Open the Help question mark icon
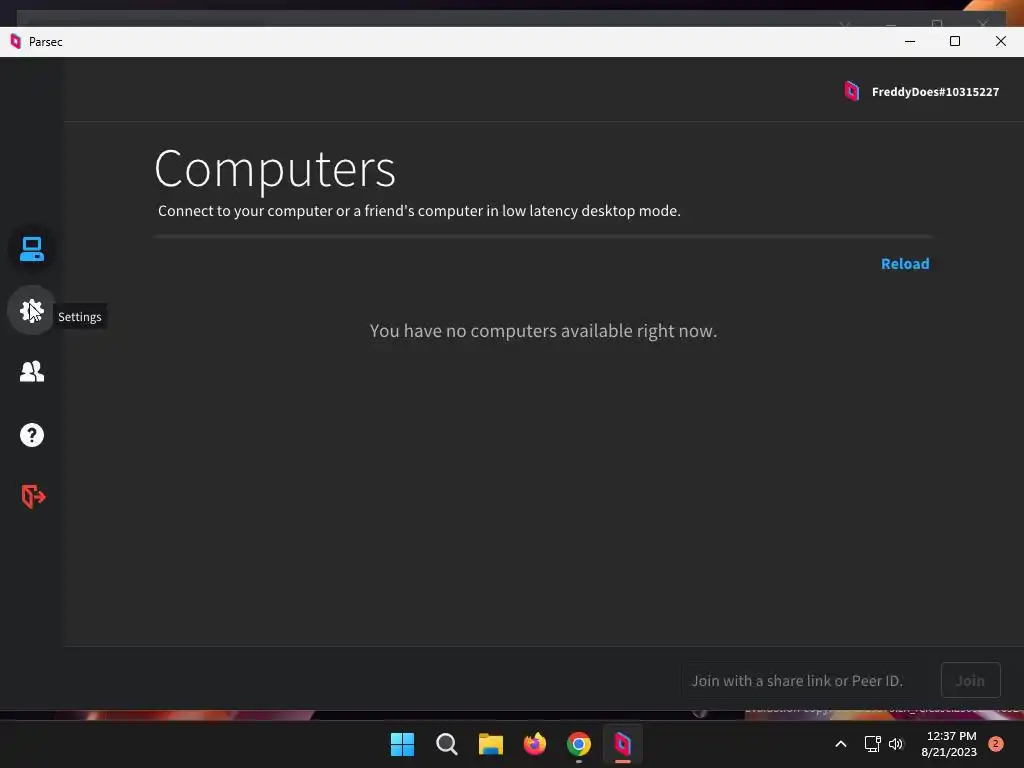 point(31,435)
